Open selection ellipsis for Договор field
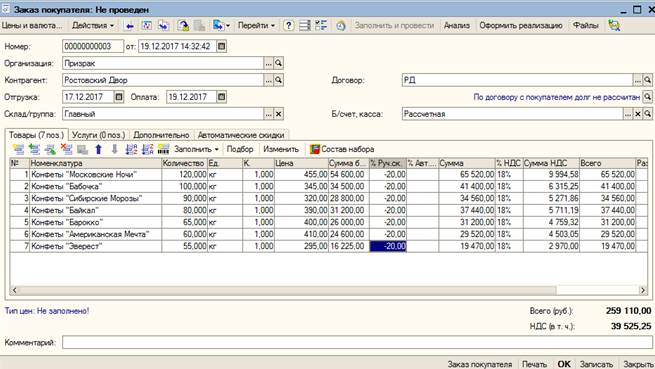The width and height of the screenshot is (655, 369). (637, 80)
